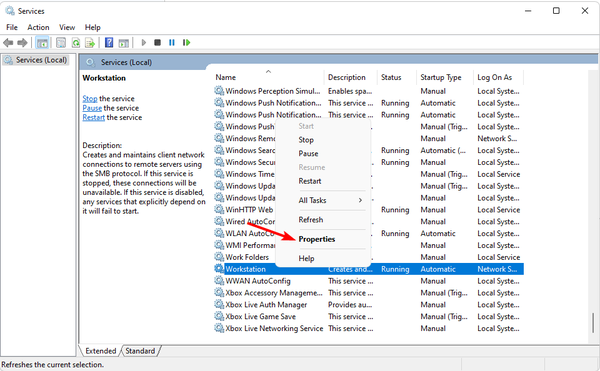The image size is (600, 371).
Task: Click the Stop the service link
Action: [x=90, y=99]
